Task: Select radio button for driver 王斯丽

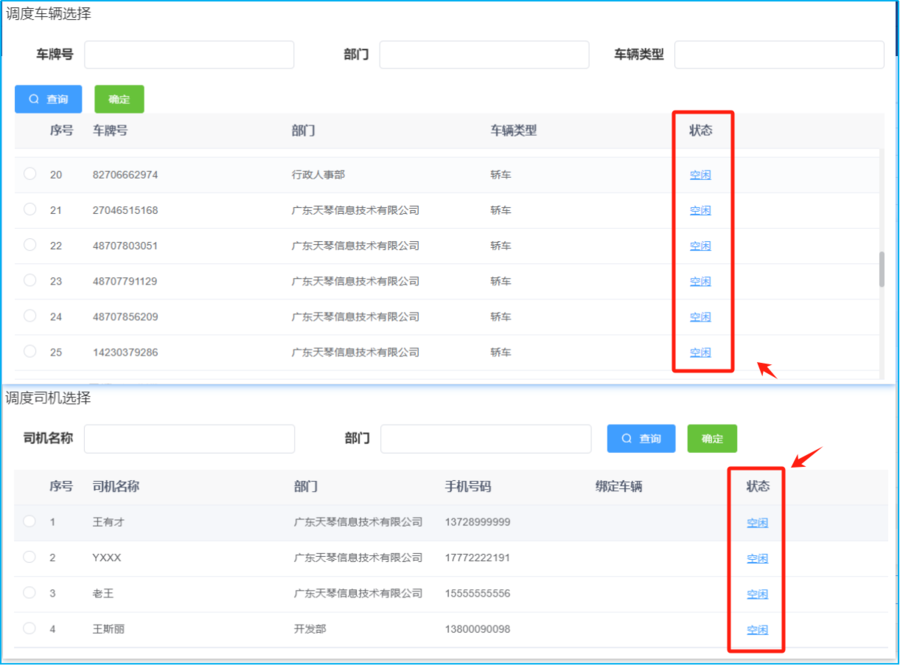Action: tap(29, 628)
